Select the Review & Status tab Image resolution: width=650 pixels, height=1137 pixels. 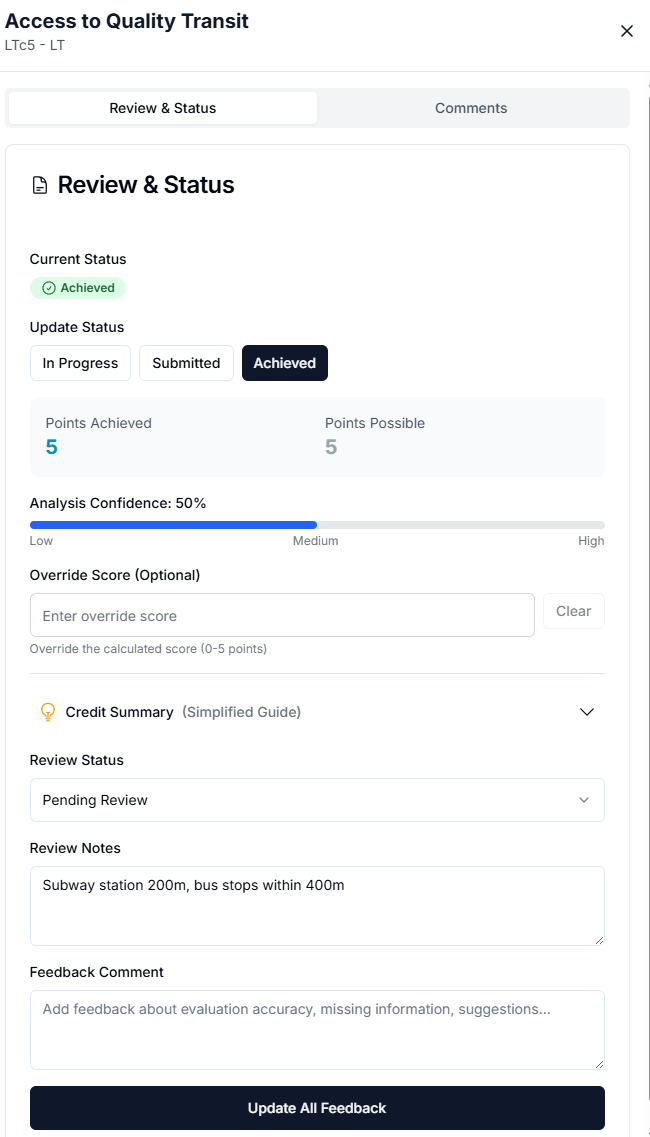[163, 108]
